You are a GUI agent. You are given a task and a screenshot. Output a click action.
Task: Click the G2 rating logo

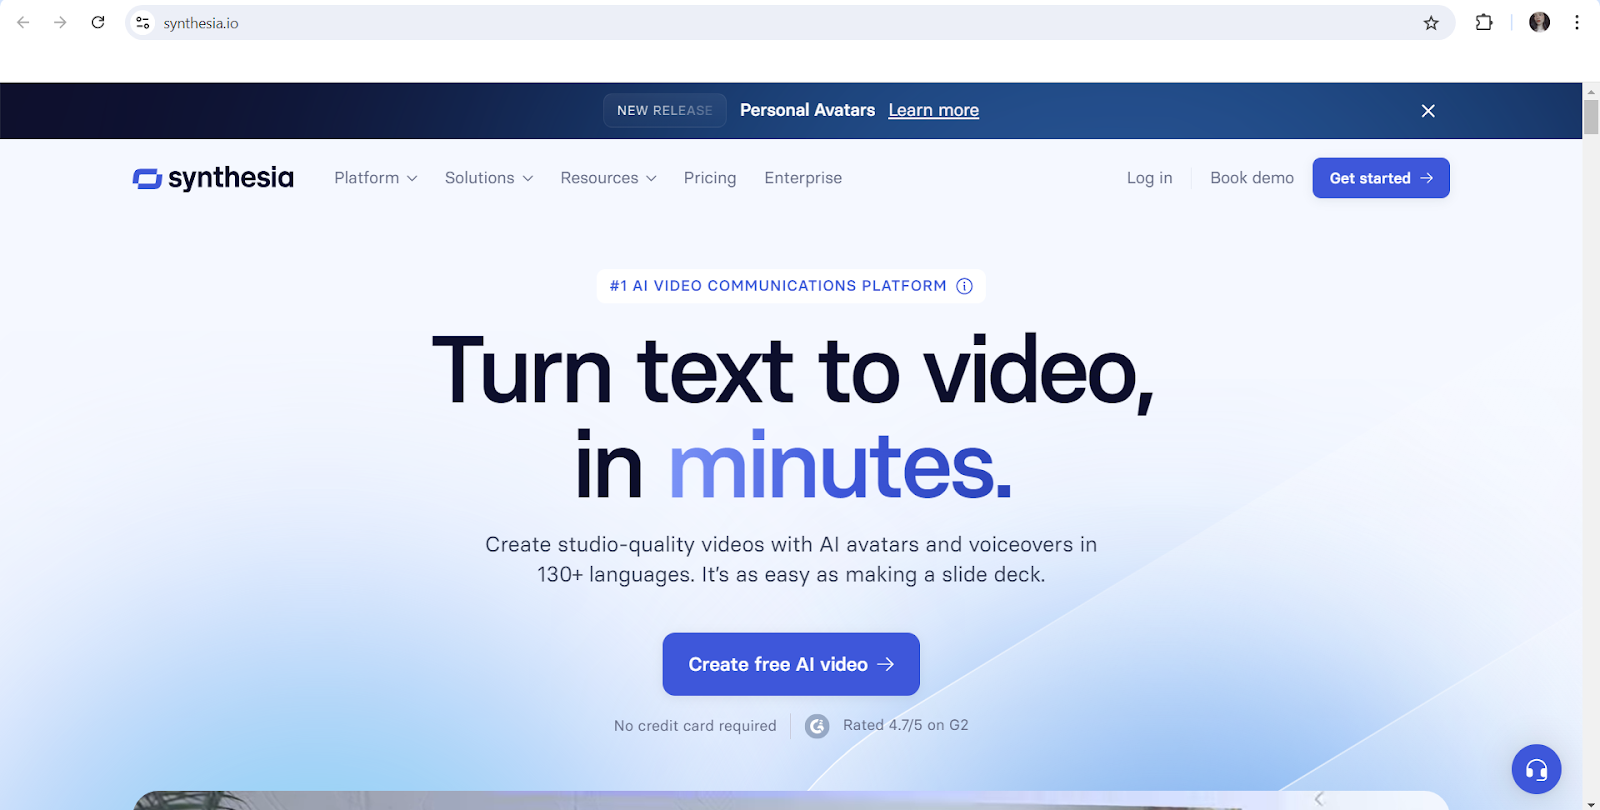pos(817,726)
